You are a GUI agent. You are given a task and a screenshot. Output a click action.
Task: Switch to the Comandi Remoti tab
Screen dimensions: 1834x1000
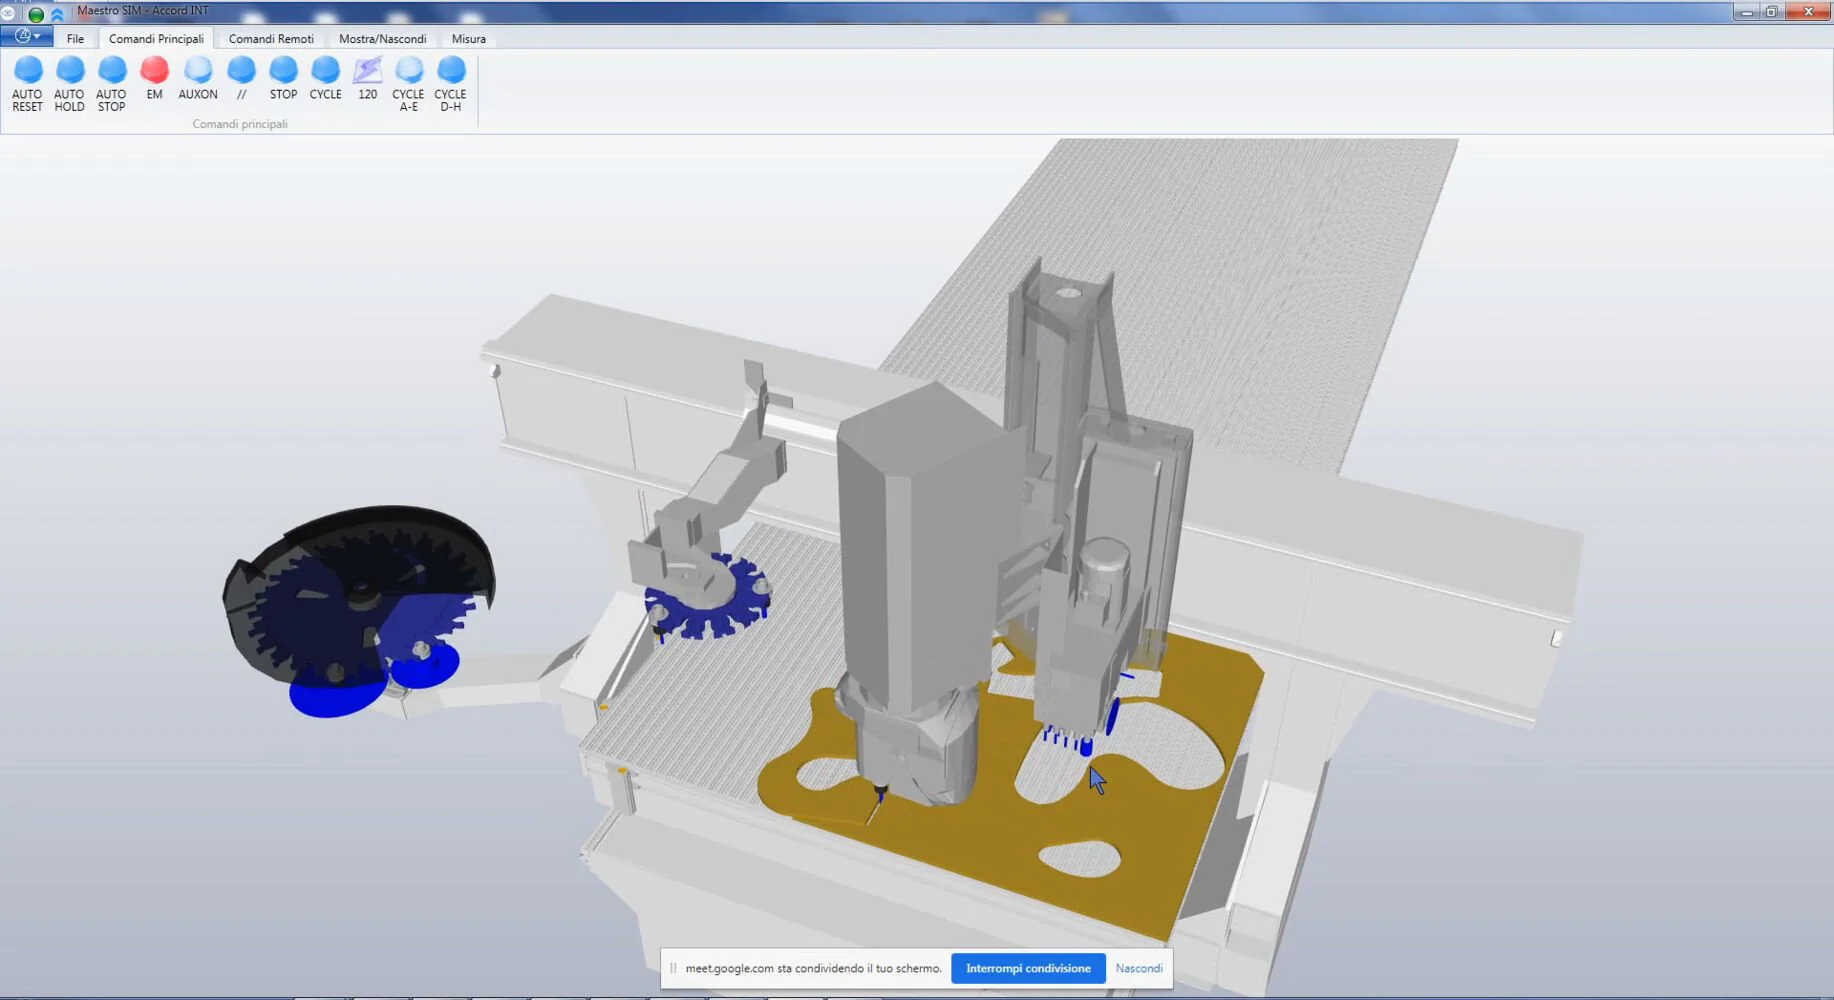point(271,39)
